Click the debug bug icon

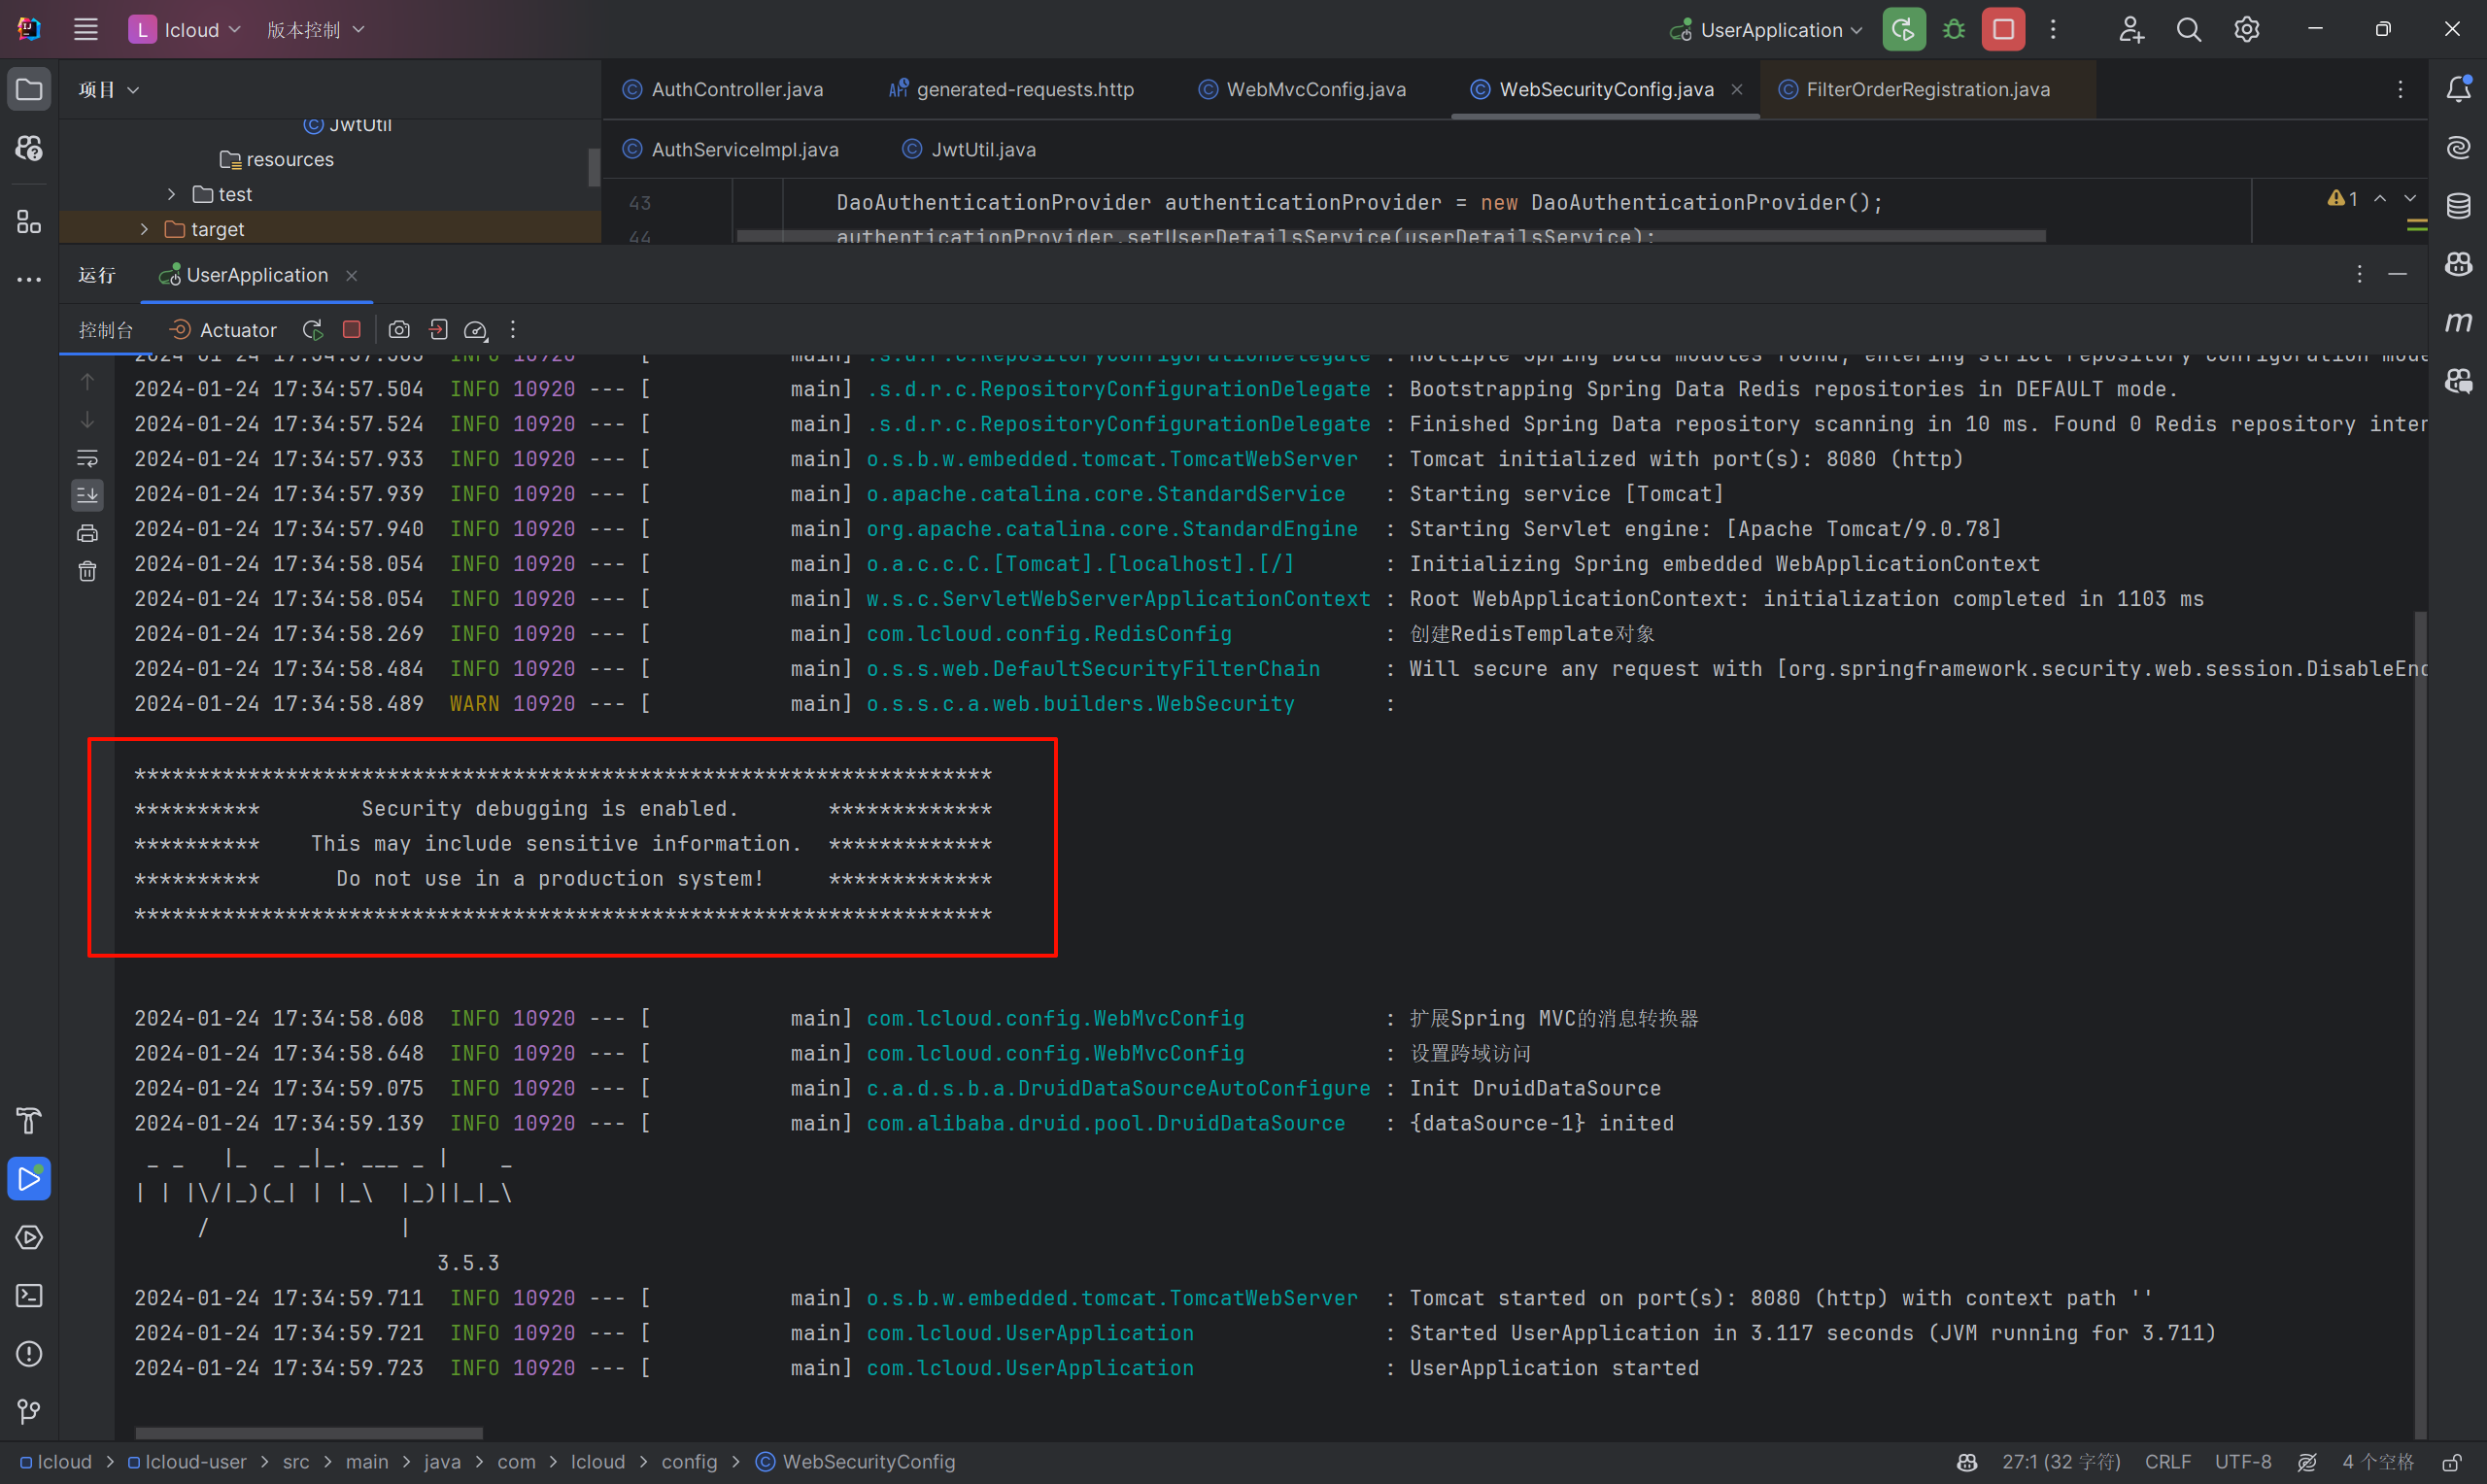(x=1953, y=30)
